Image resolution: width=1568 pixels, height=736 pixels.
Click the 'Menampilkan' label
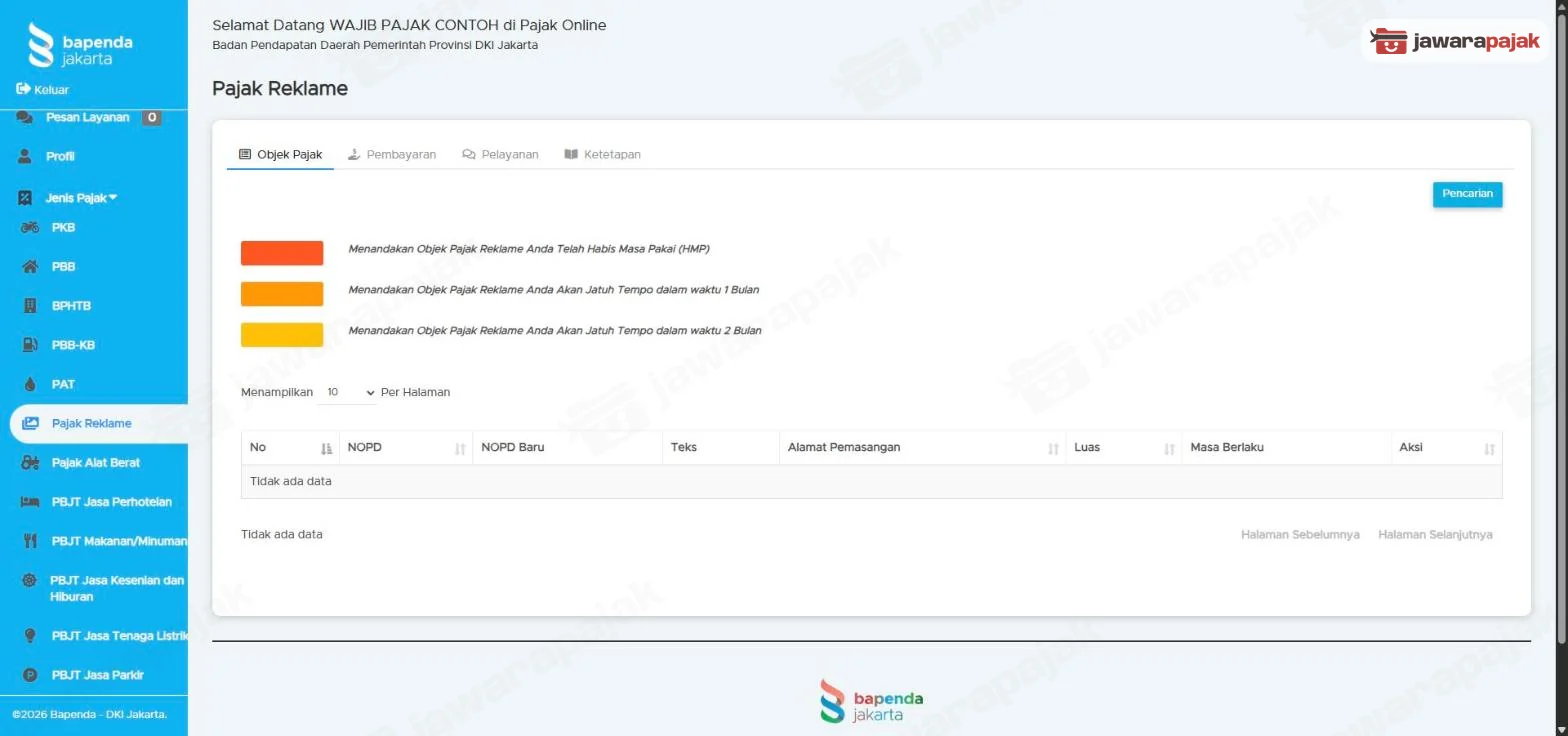[277, 393]
